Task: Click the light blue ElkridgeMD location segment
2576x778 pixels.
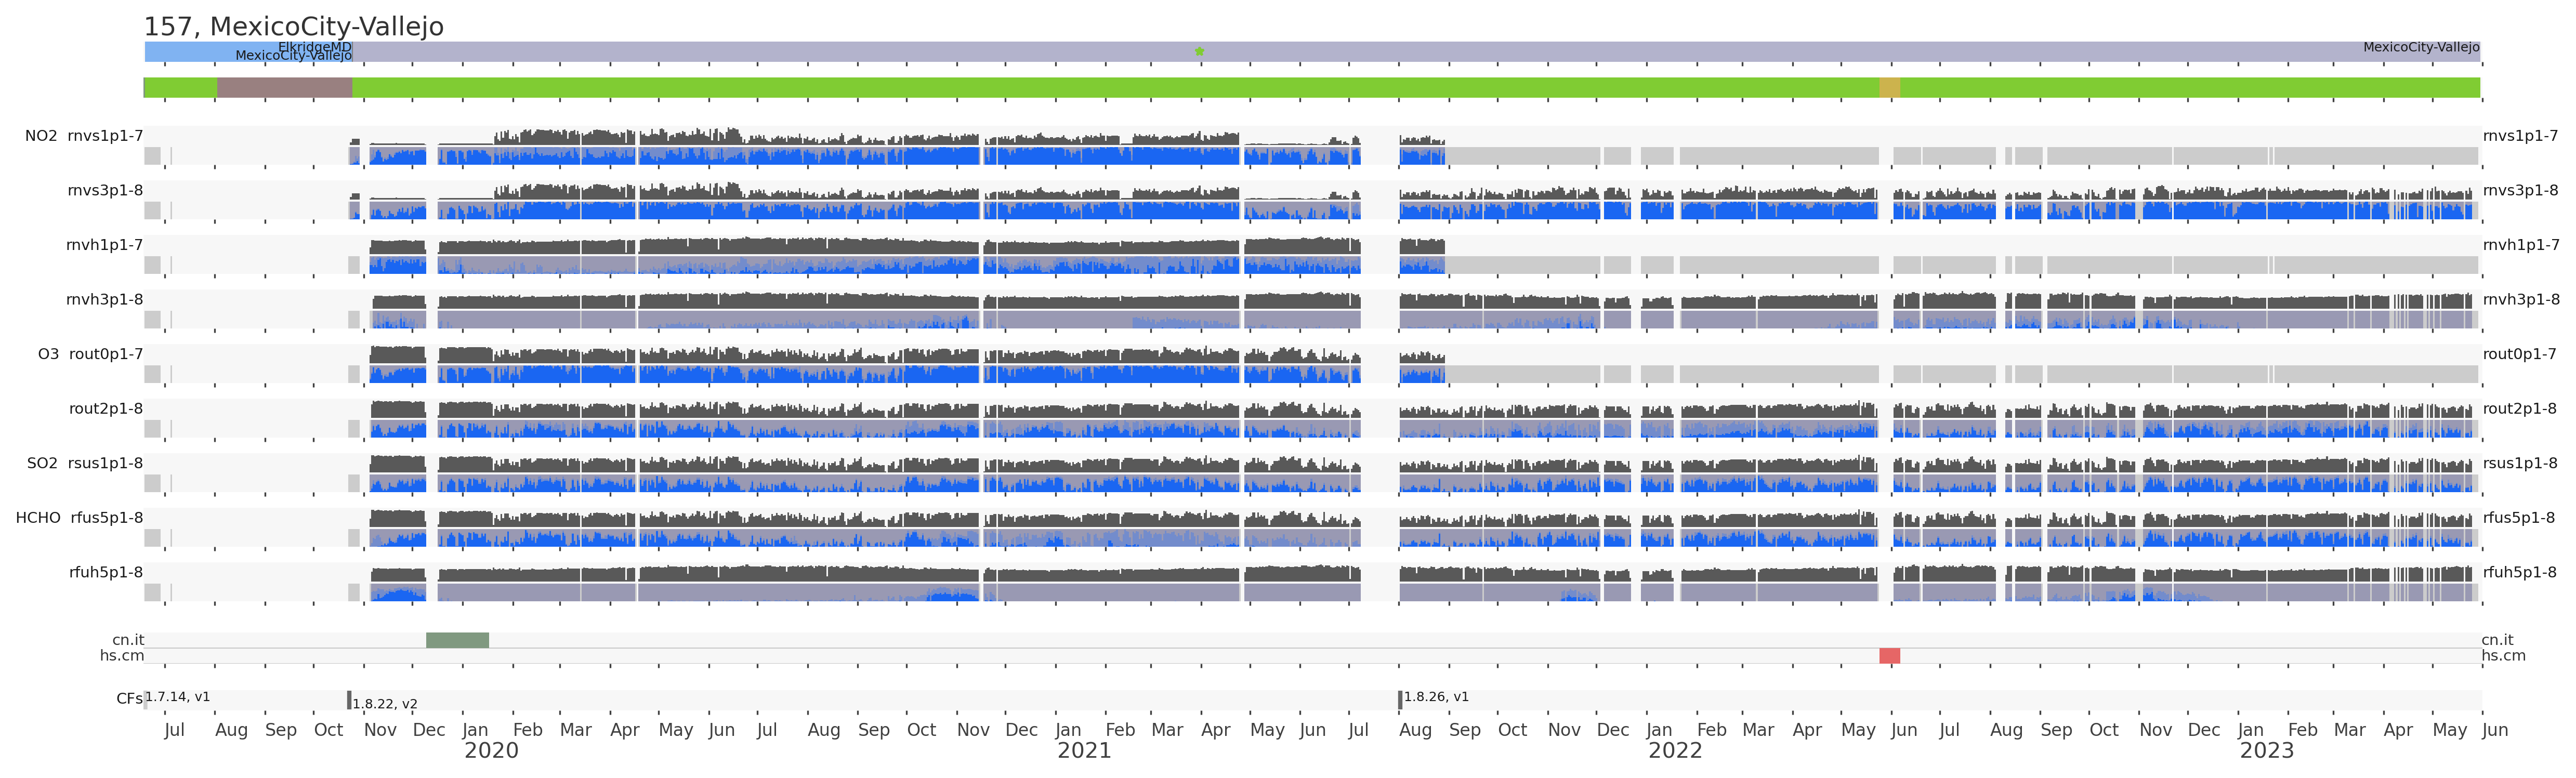Action: (210, 51)
